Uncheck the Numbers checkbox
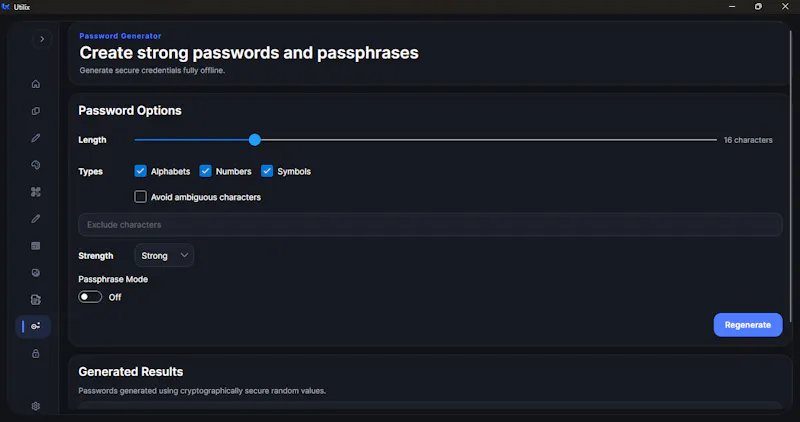Viewport: 800px width, 422px height. click(x=205, y=171)
